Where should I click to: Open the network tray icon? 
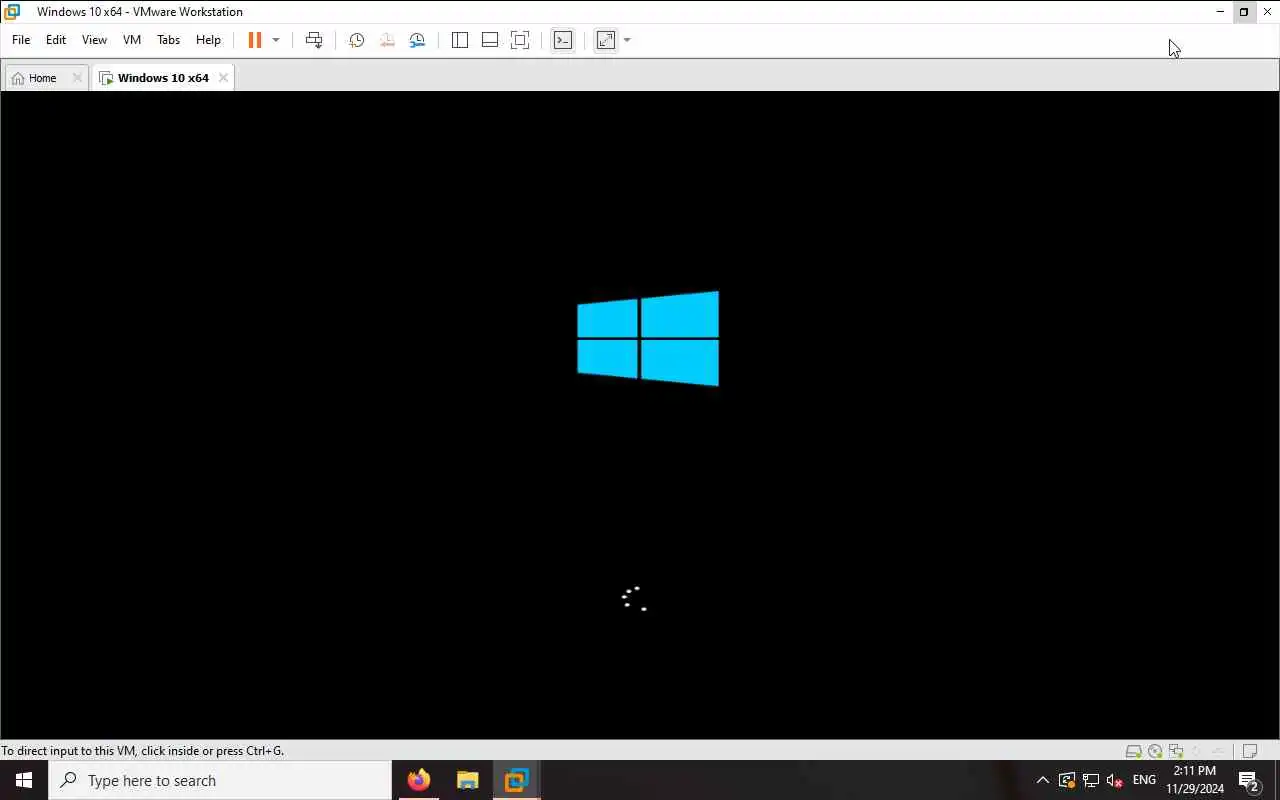pos(1091,780)
